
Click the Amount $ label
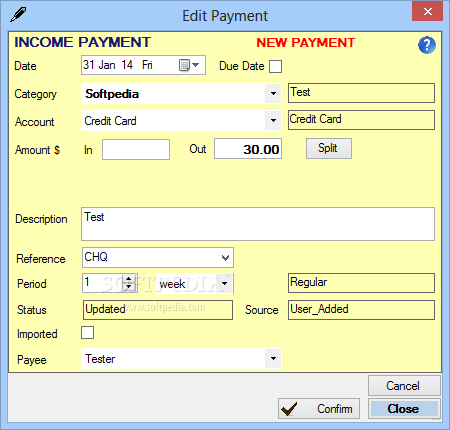pyautogui.click(x=37, y=150)
